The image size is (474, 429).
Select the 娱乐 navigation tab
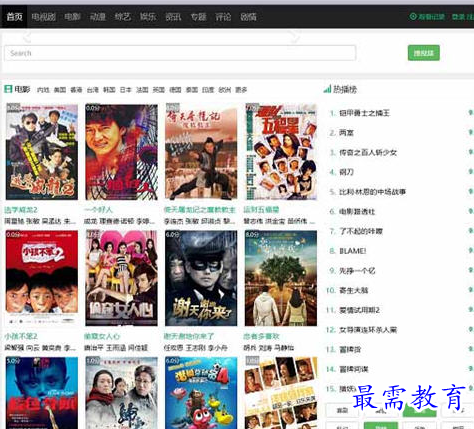(148, 17)
